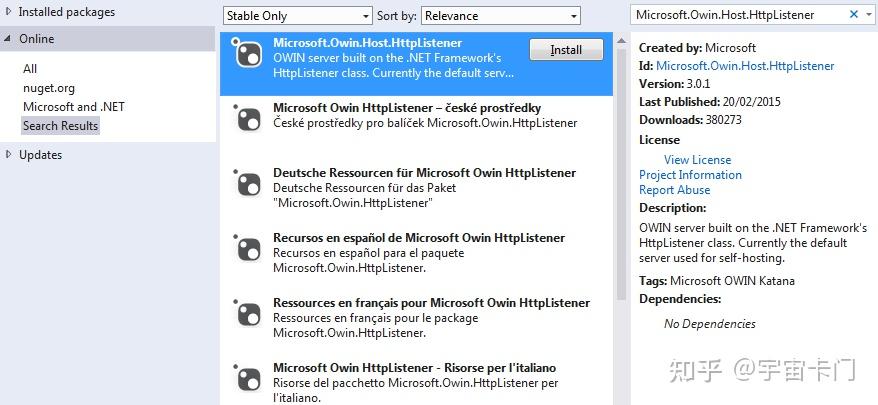This screenshot has width=878, height=405.
Task: Click the Microsoft.Owin.Host.HttpListener package icon
Action: pyautogui.click(x=246, y=54)
